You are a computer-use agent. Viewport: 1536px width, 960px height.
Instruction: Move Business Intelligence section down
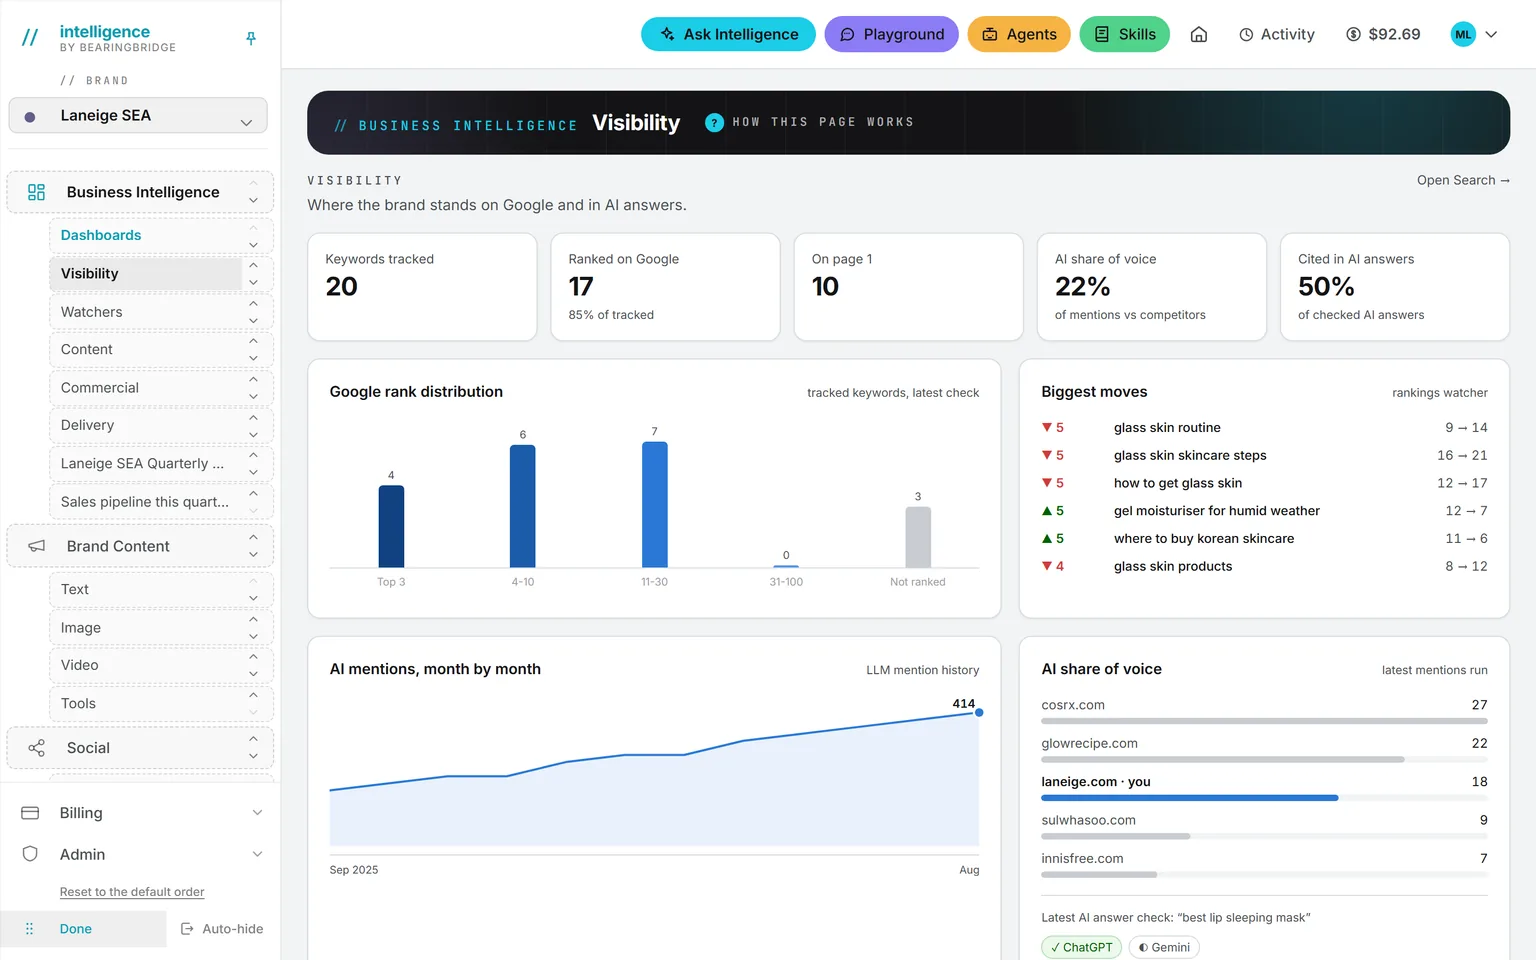[253, 201]
